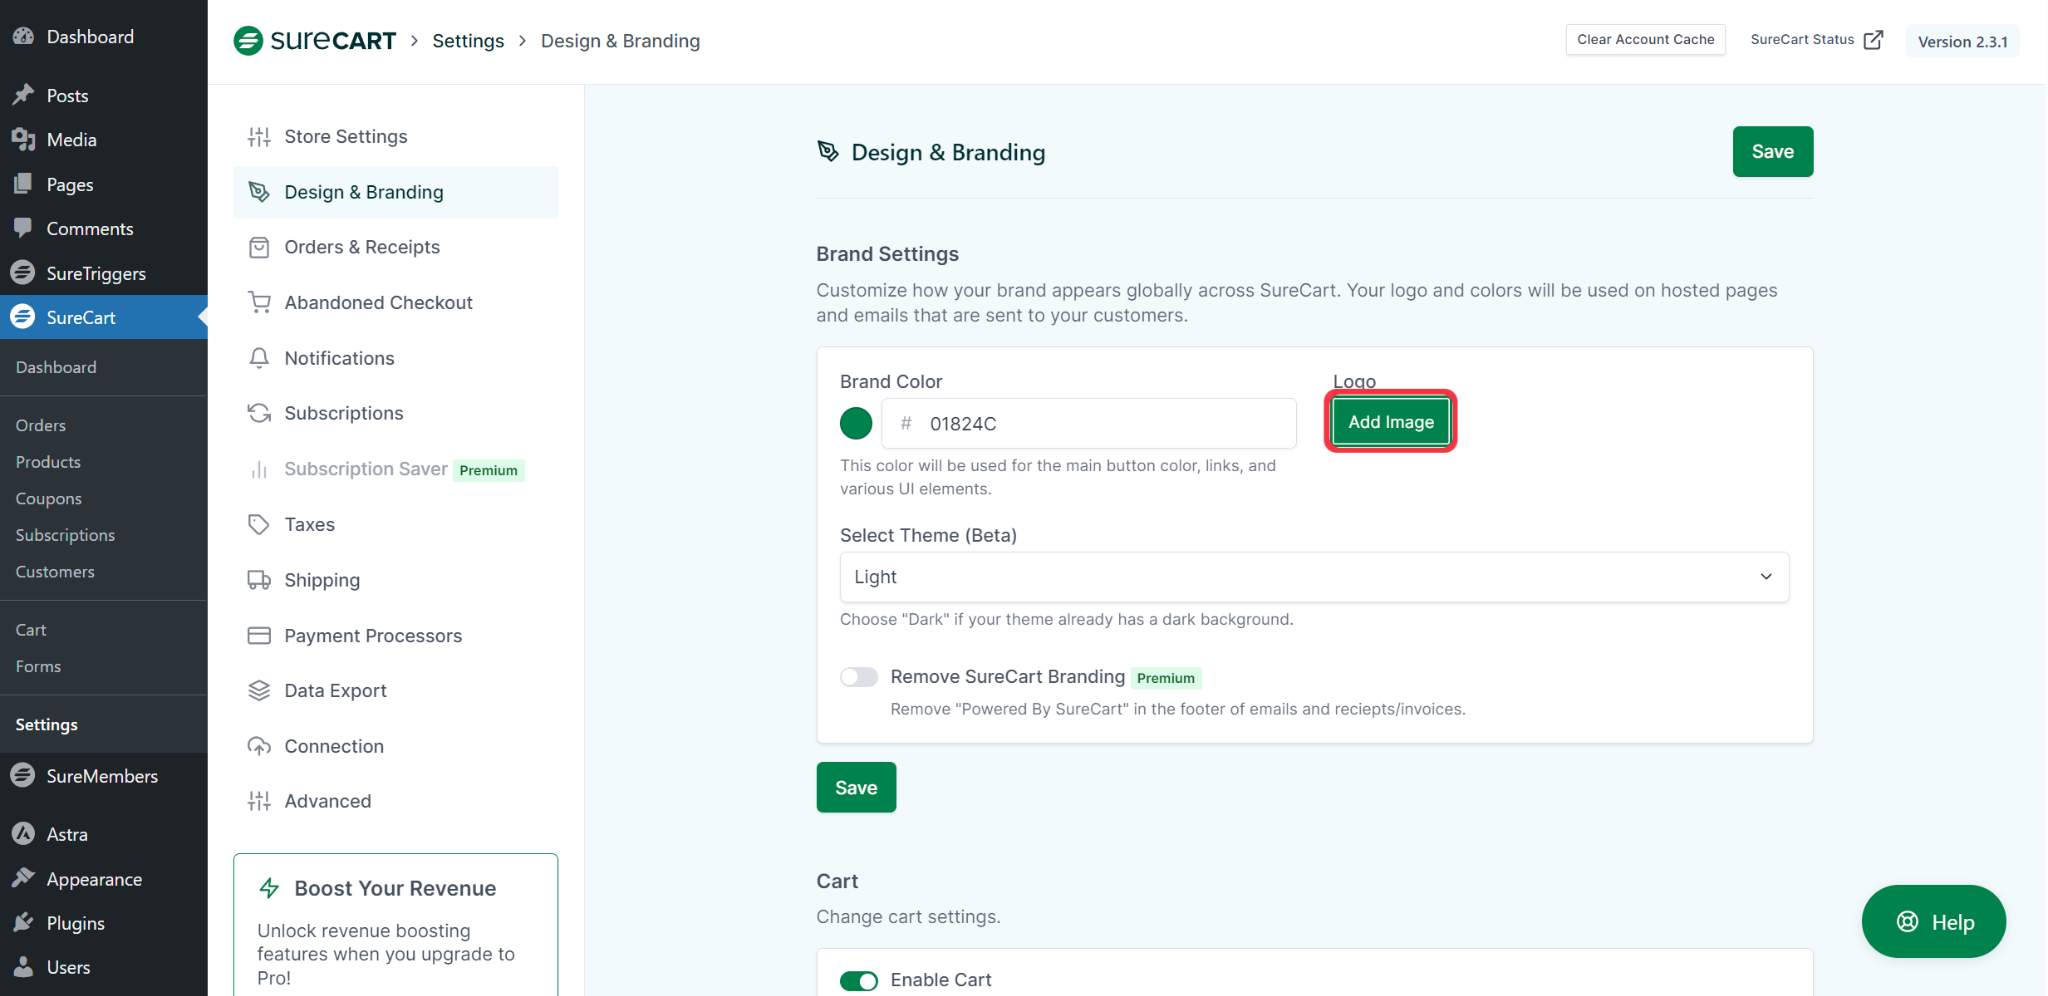Viewport: 2048px width, 996px height.
Task: Open Coupons in SureCart submenu
Action: (49, 499)
